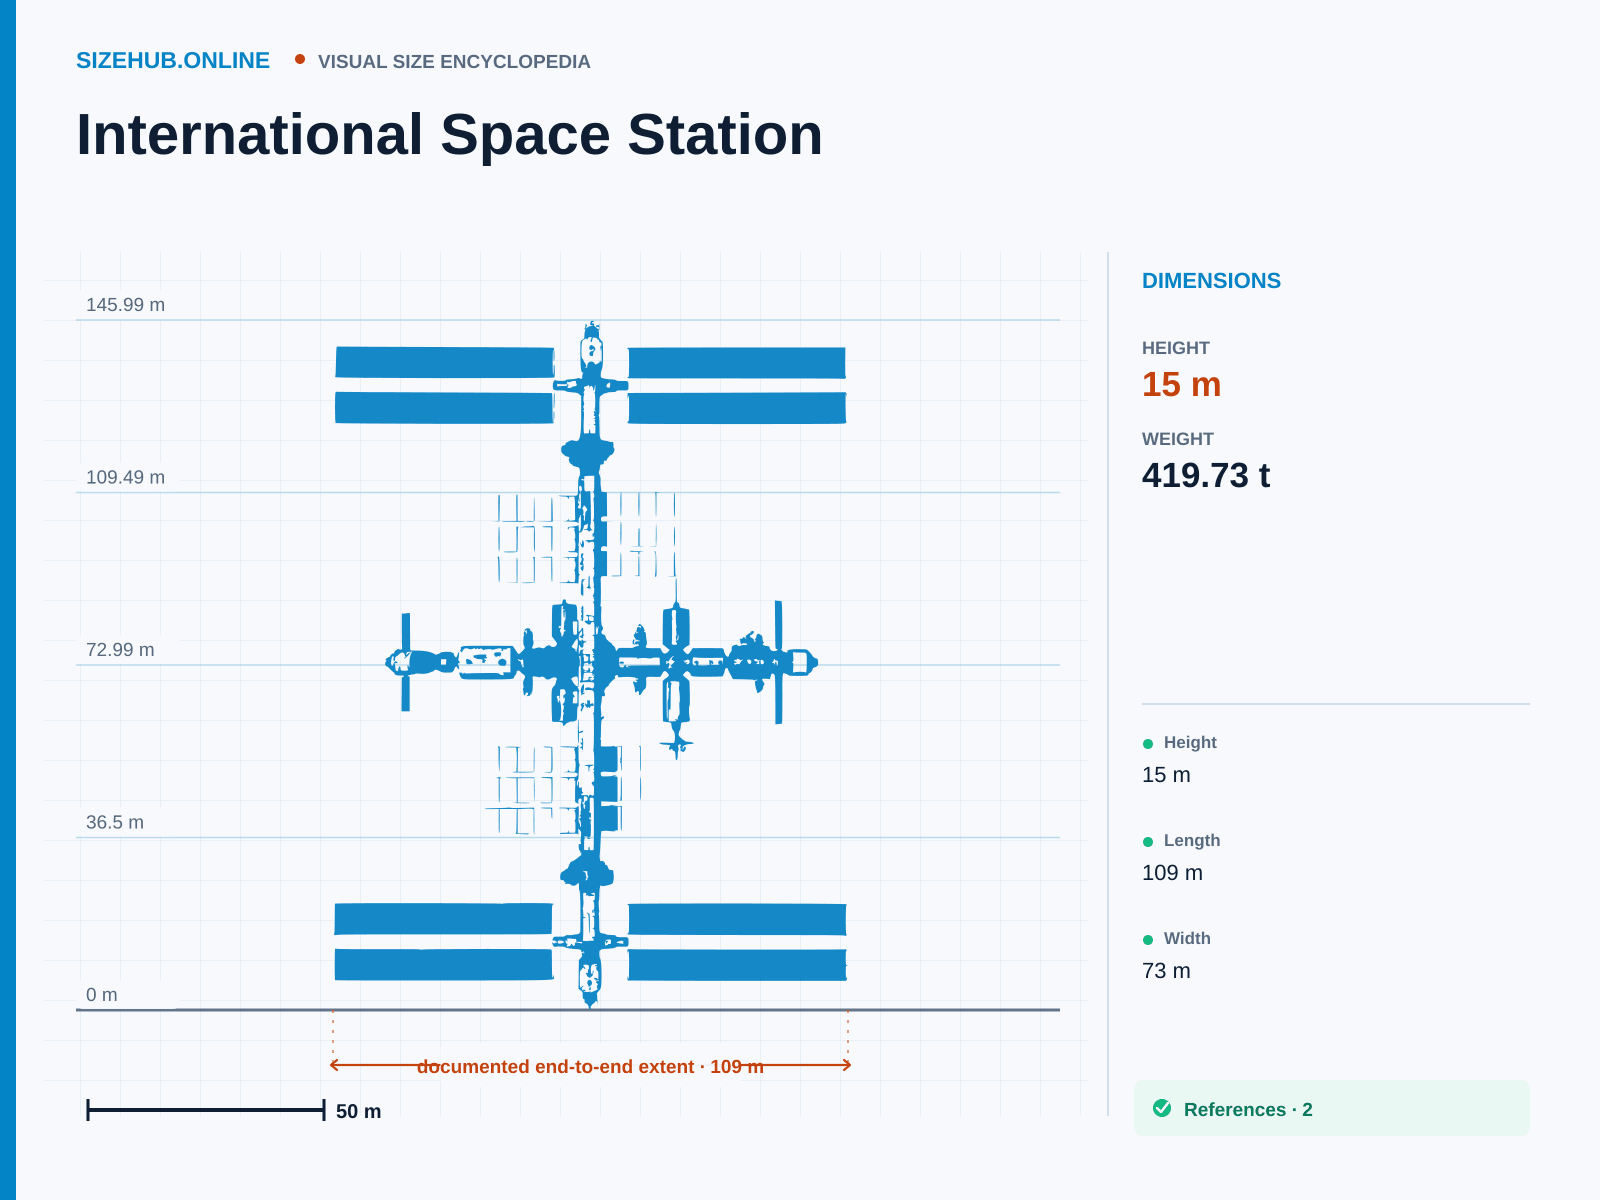The image size is (1600, 1200).
Task: Click the HEIGHT label above 15 m
Action: point(1176,348)
